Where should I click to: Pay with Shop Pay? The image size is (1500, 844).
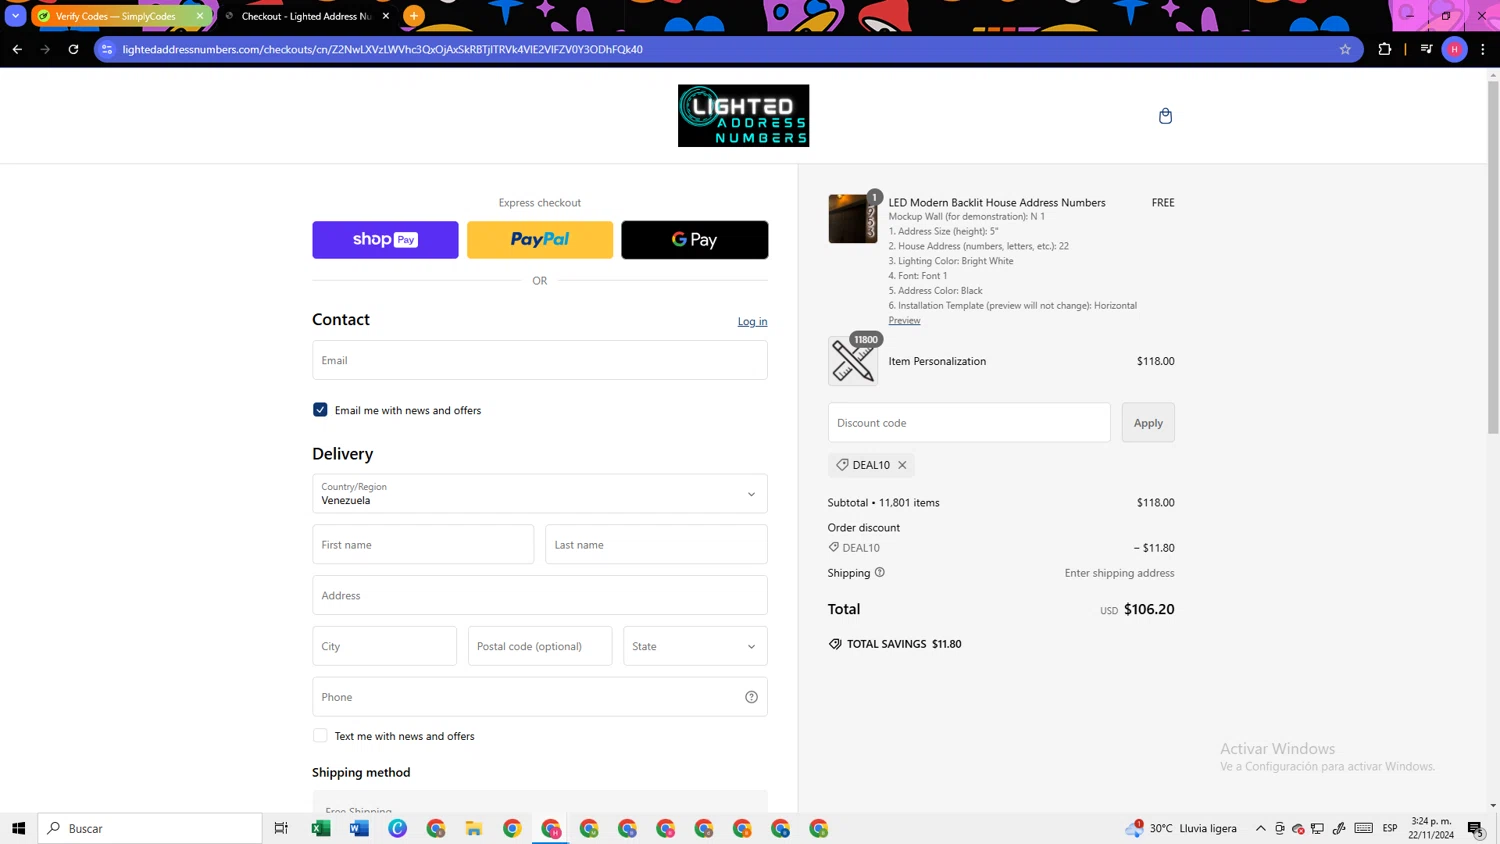385,240
